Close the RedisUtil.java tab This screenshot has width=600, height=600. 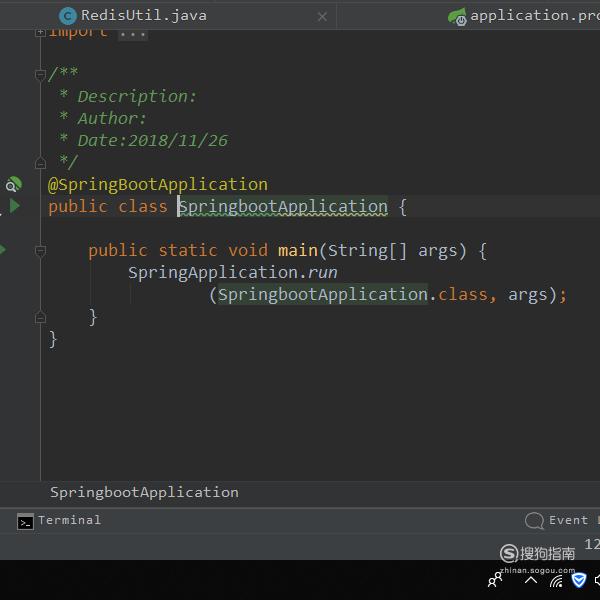322,16
